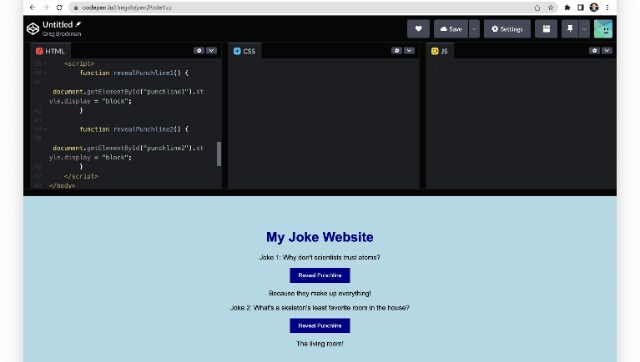Reload the browser page
This screenshot has width=640, height=362.
point(59,7)
